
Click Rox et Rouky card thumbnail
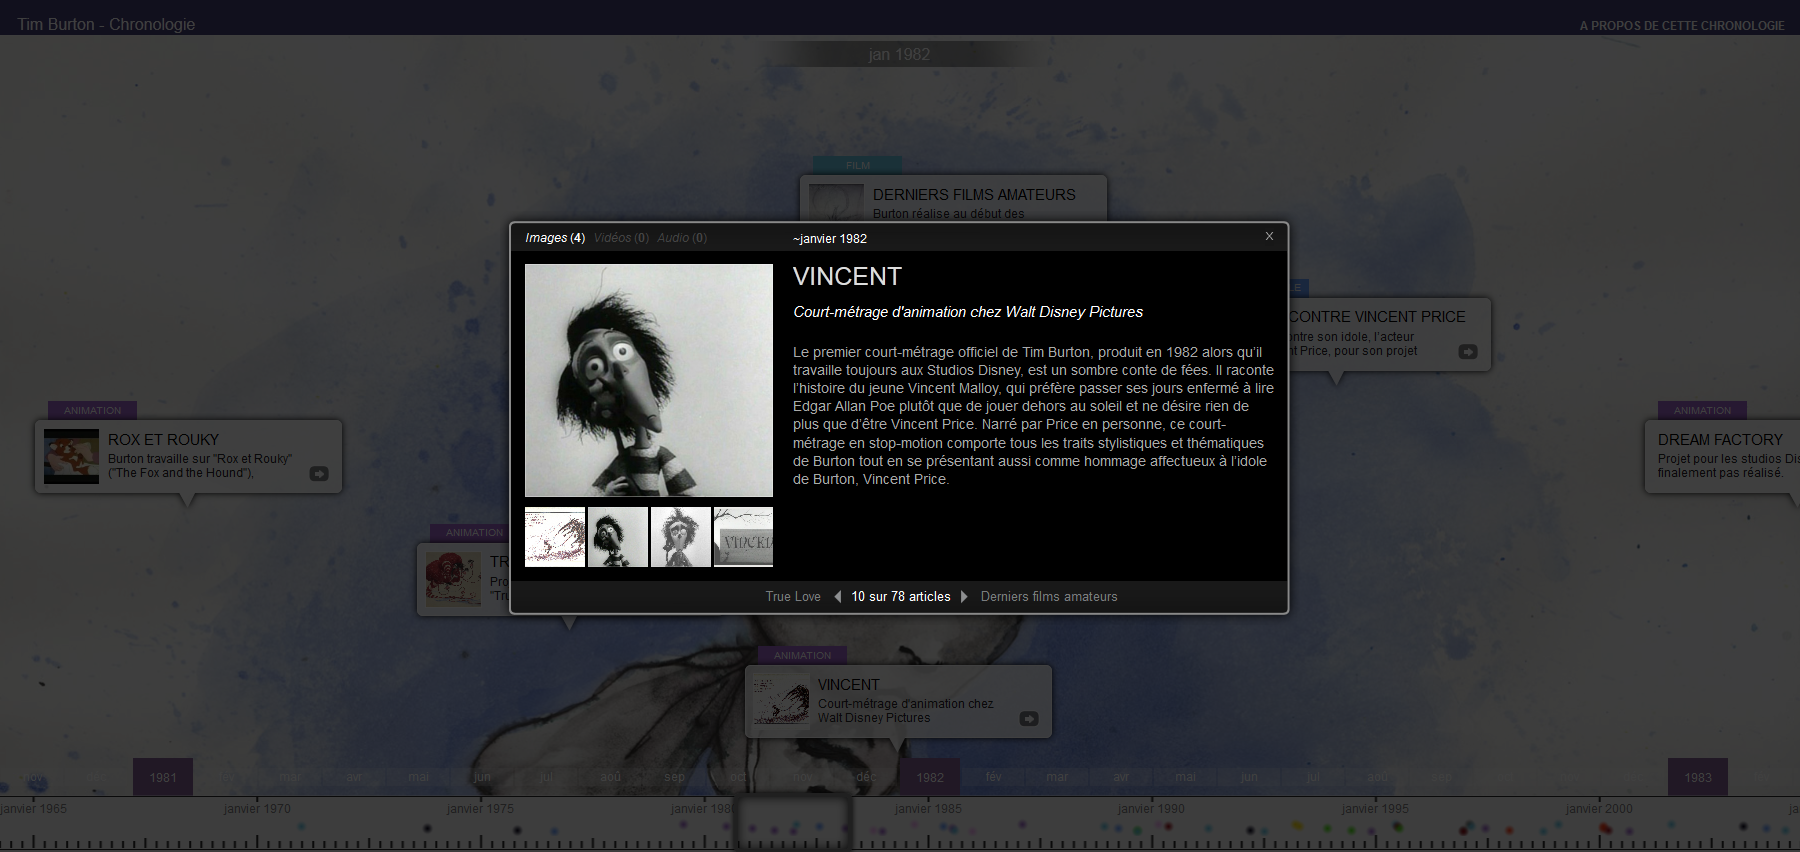(x=71, y=456)
